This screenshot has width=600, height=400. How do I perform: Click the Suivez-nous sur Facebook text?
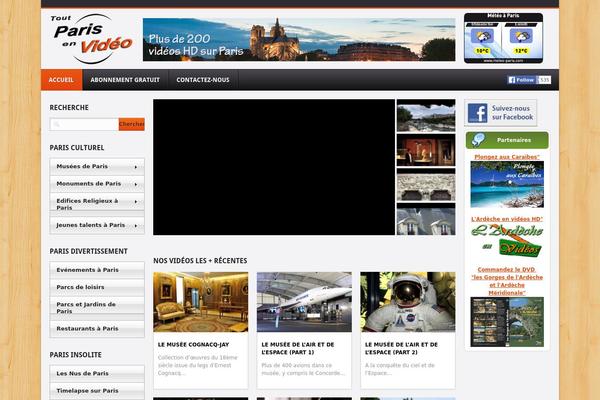click(512, 113)
